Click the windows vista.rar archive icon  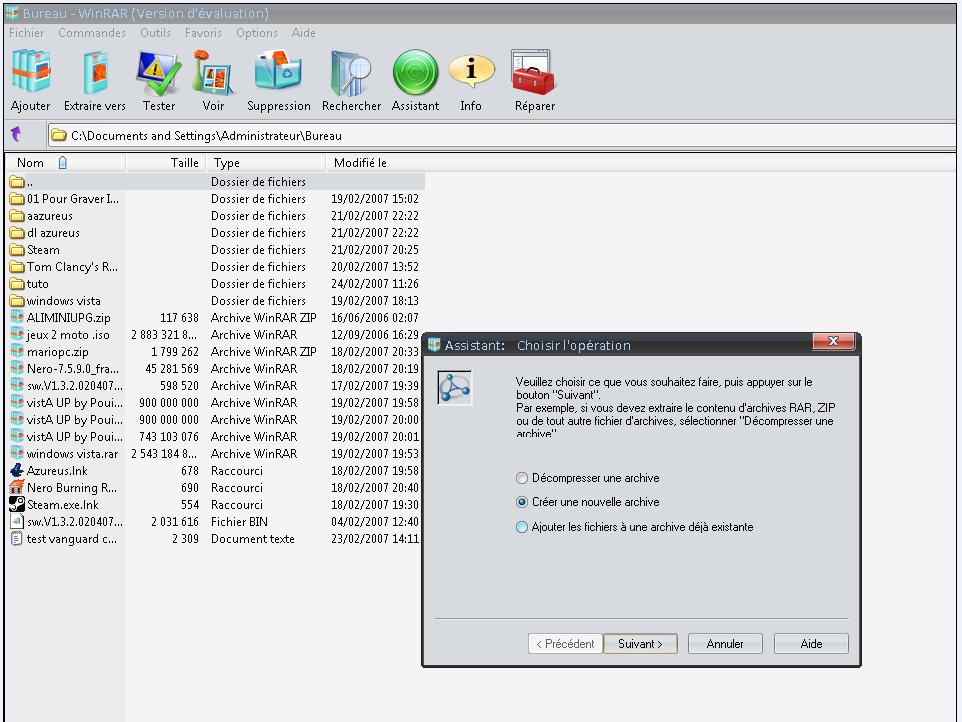[17, 453]
